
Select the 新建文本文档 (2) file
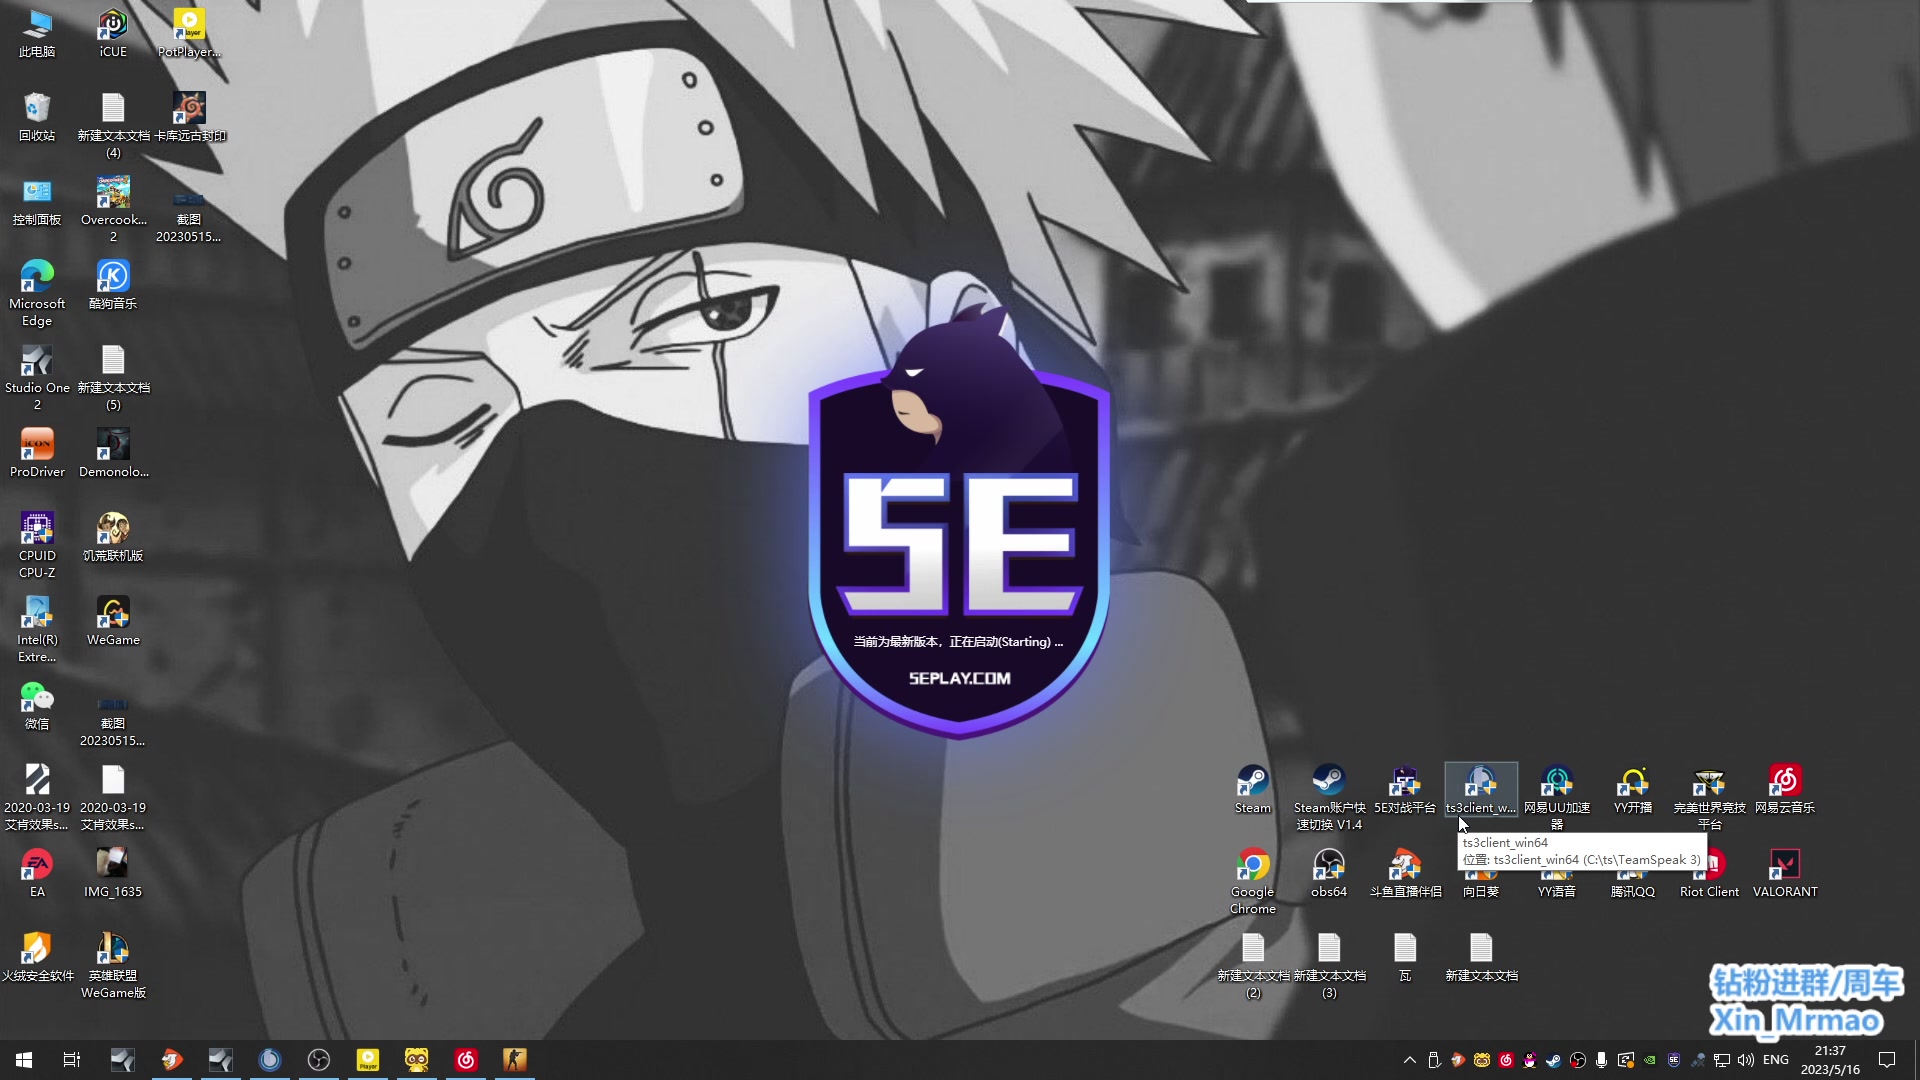pos(1253,965)
